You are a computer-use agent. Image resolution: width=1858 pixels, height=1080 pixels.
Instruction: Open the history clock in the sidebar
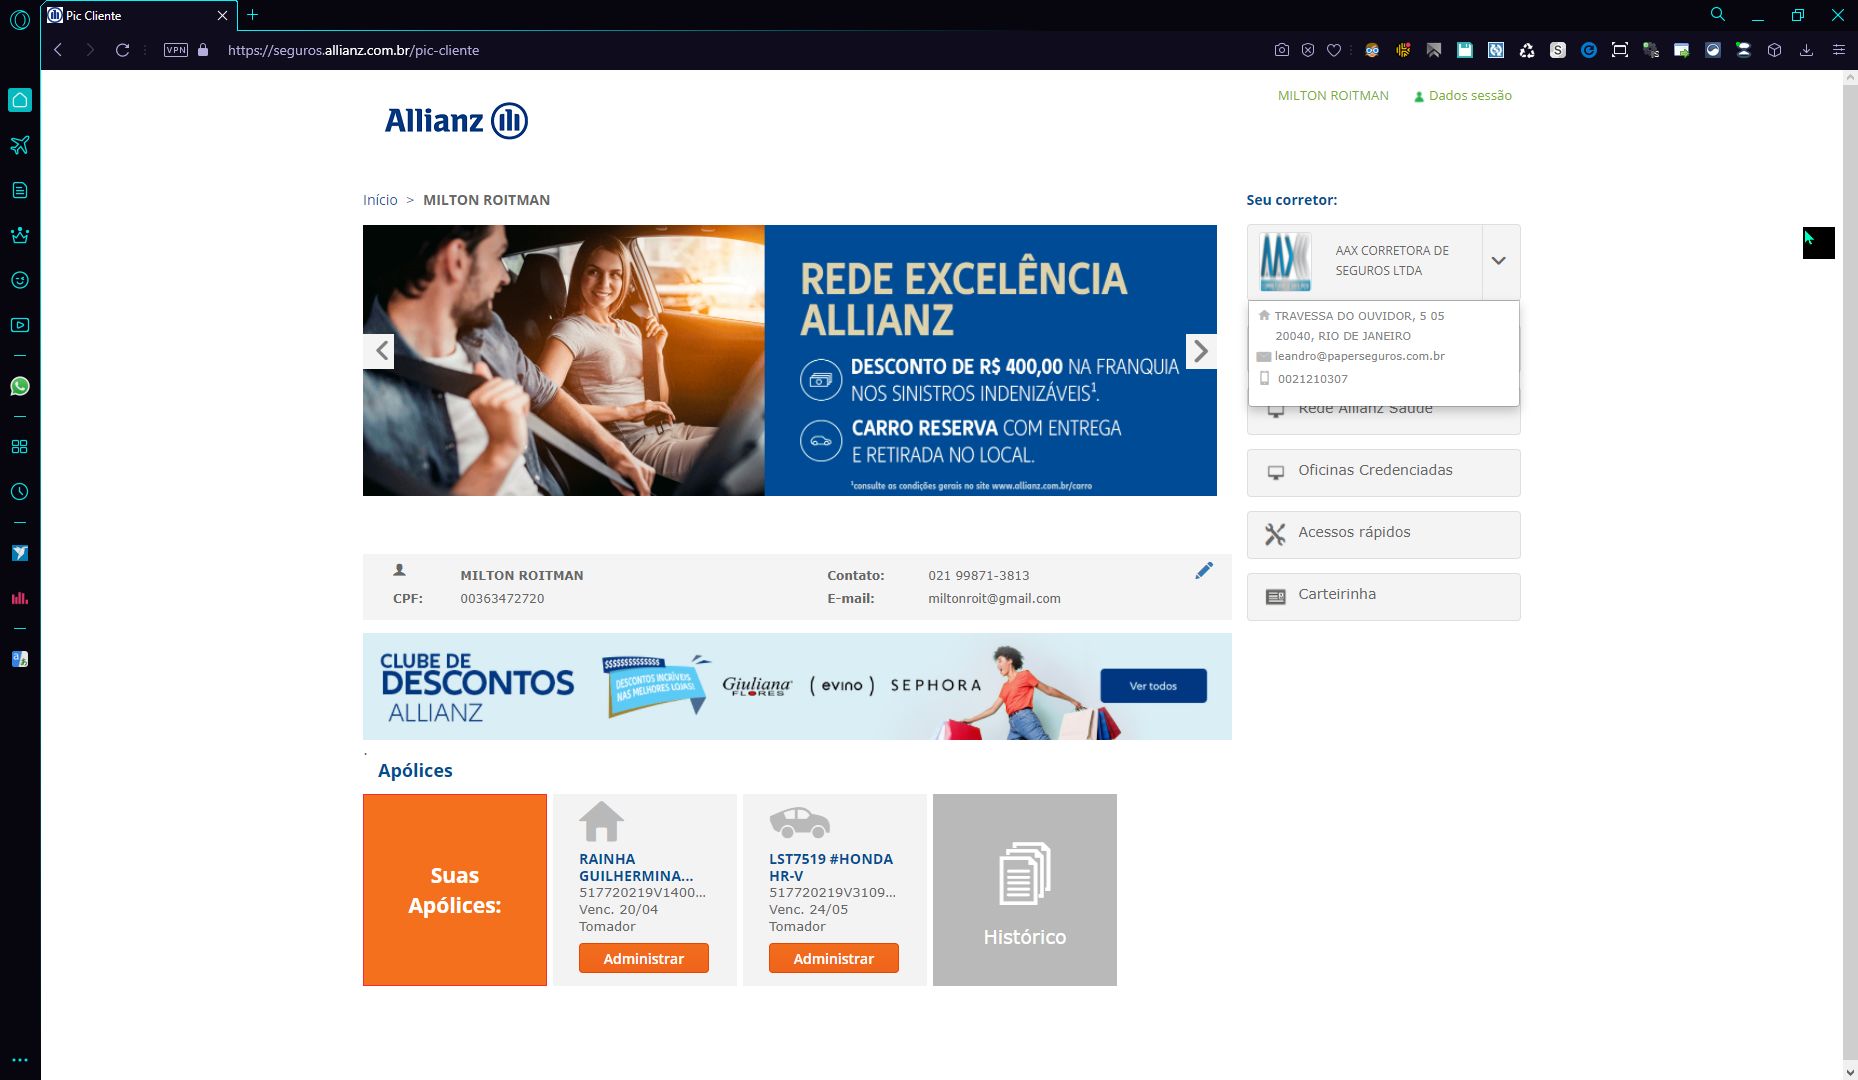tap(20, 492)
